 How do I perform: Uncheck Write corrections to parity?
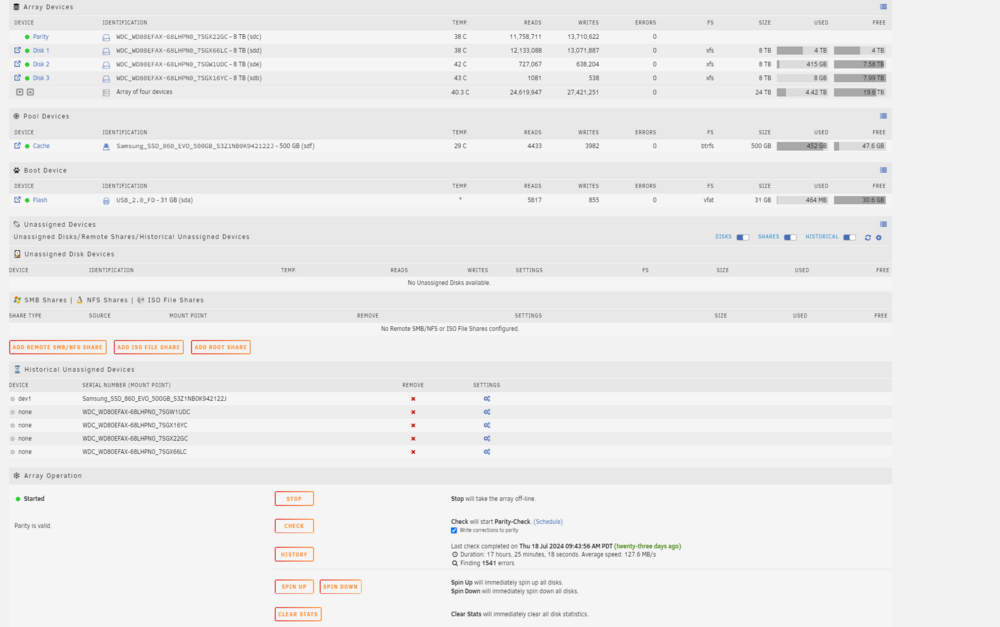click(x=454, y=531)
